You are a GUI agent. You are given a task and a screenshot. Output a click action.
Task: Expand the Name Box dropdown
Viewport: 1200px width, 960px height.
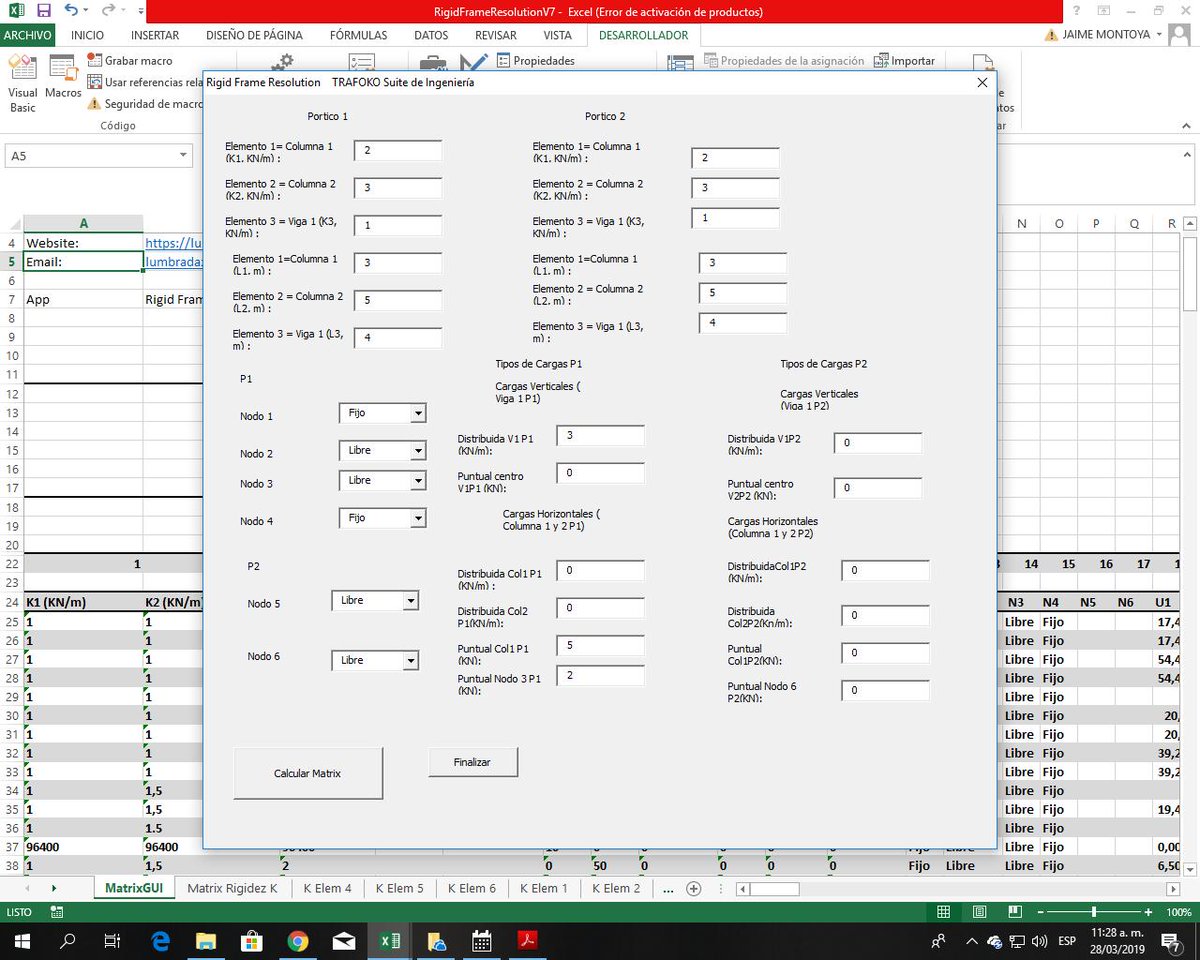(183, 155)
